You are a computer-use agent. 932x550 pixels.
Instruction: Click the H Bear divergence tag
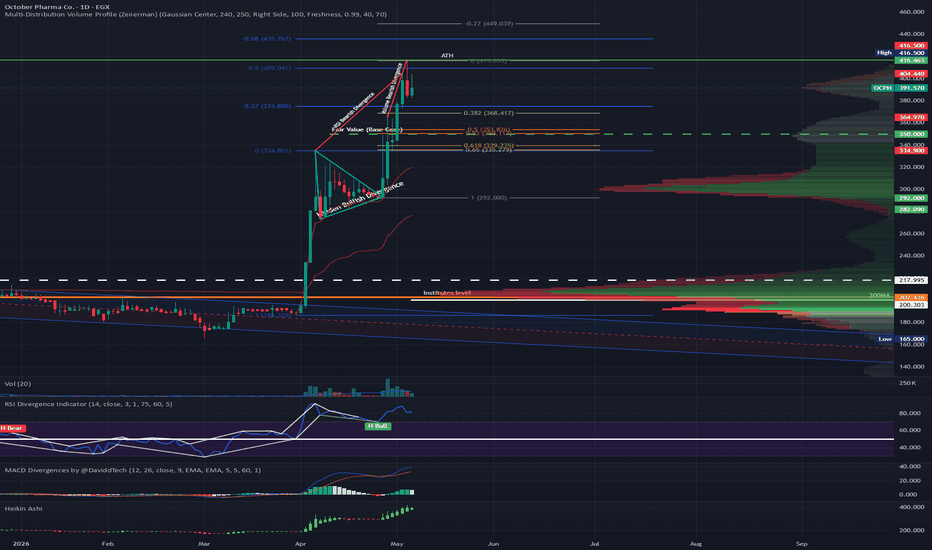(x=12, y=428)
